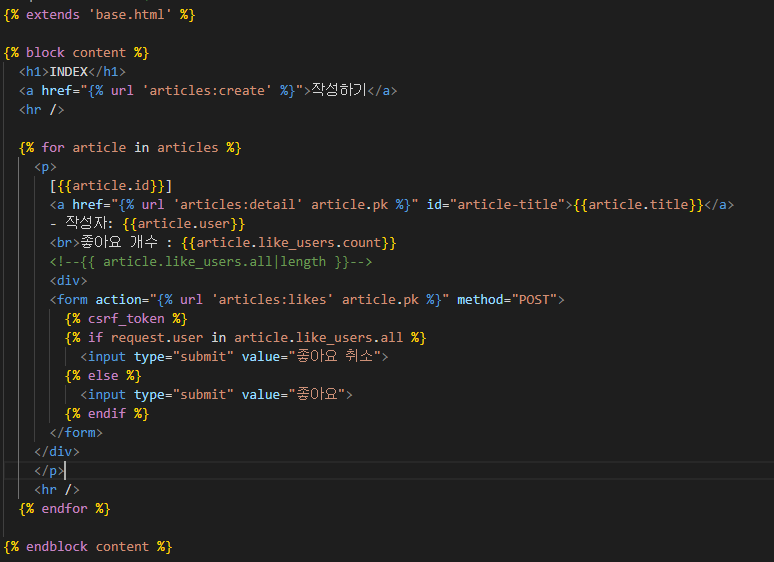Click the {{article.title}} expression
774x562 pixels.
(x=638, y=205)
